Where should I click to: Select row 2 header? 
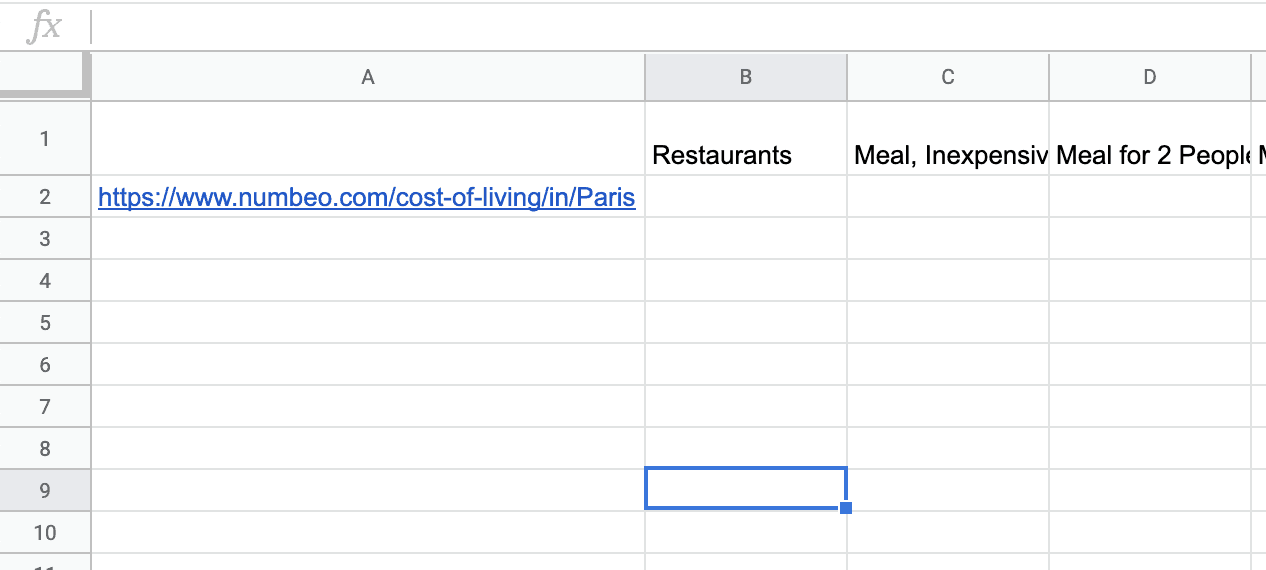click(45, 196)
